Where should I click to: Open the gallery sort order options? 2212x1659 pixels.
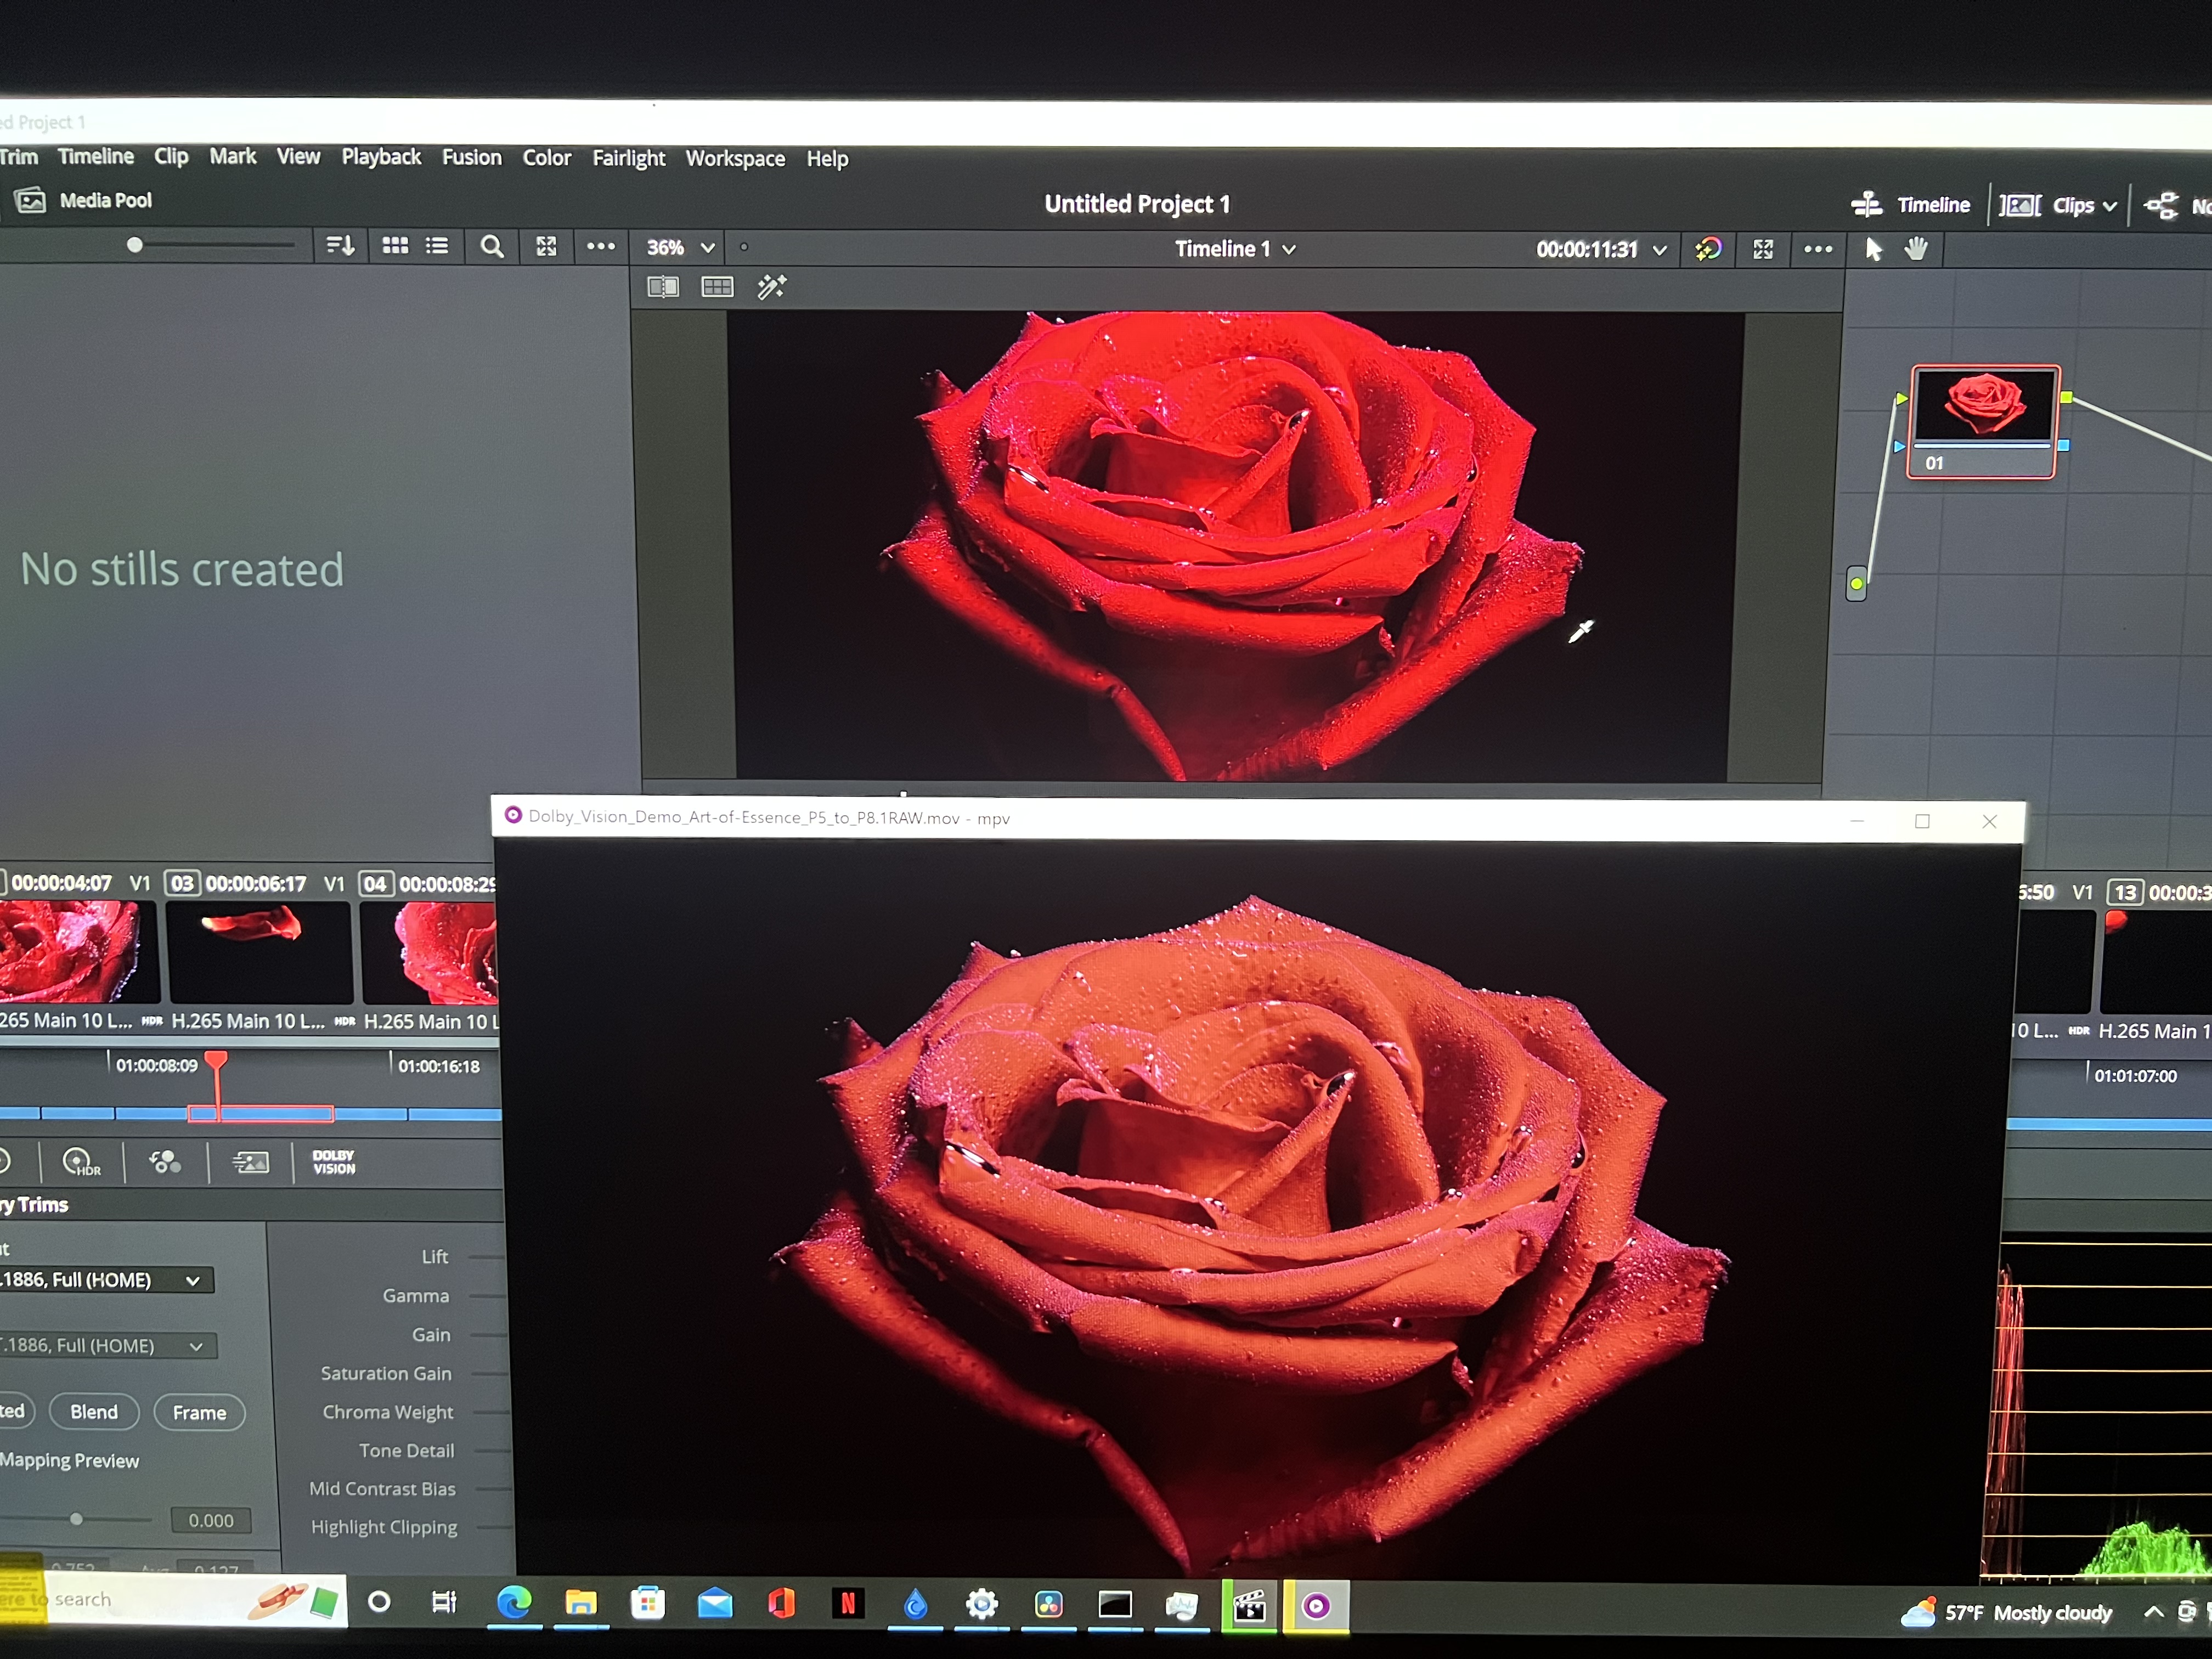[340, 245]
